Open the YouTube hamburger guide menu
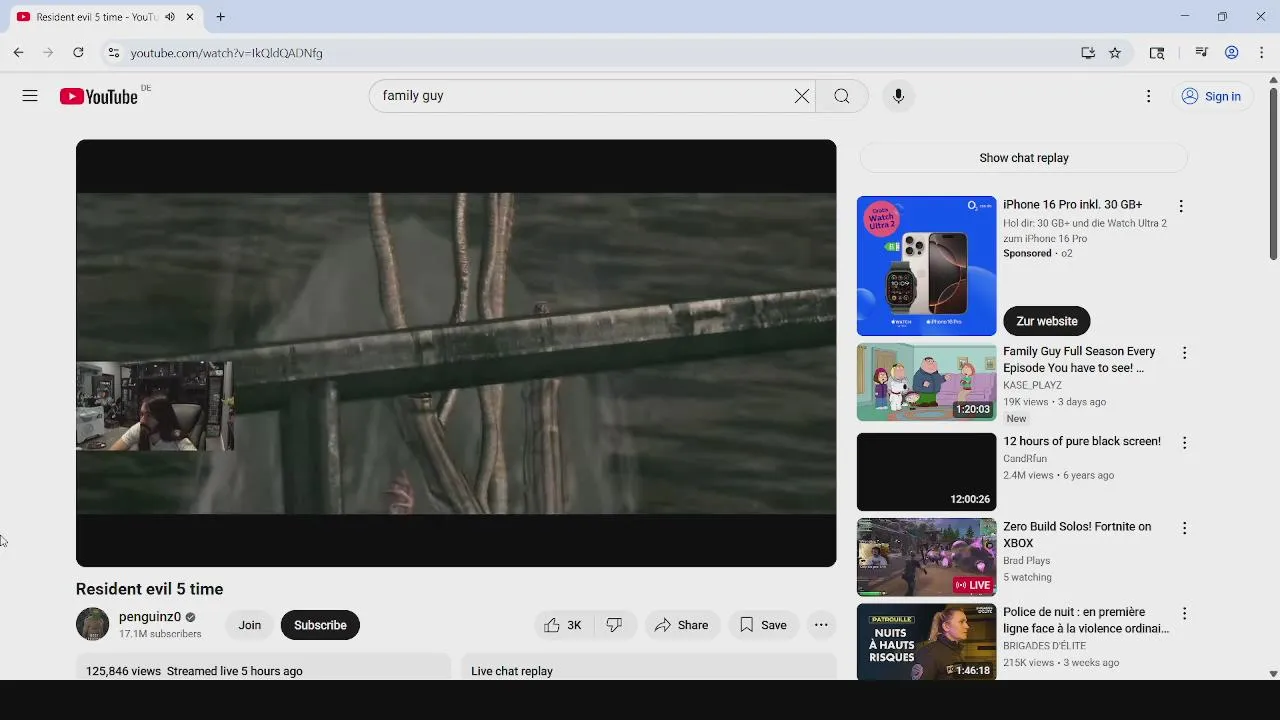This screenshot has height=720, width=1280. (x=30, y=96)
